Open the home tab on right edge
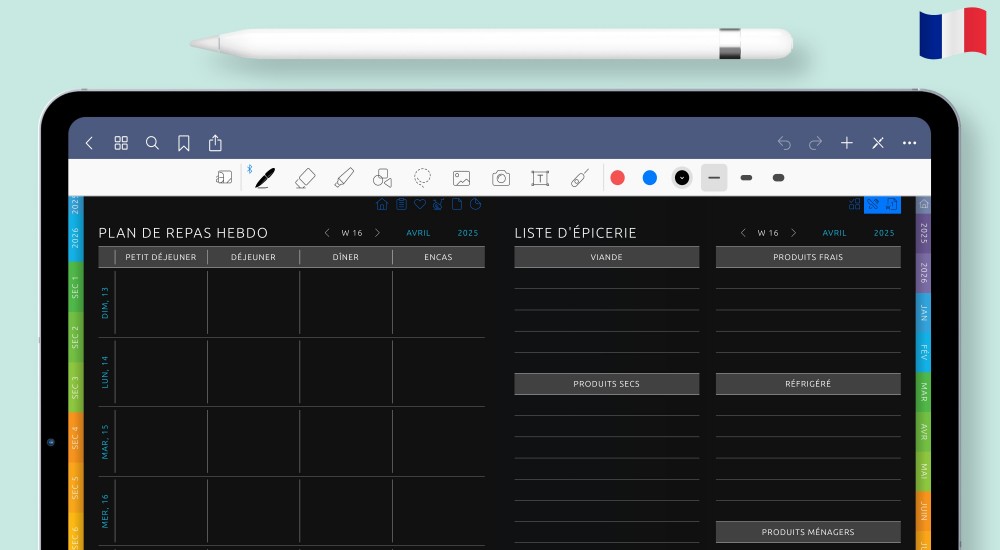This screenshot has width=1000, height=550. (x=923, y=204)
